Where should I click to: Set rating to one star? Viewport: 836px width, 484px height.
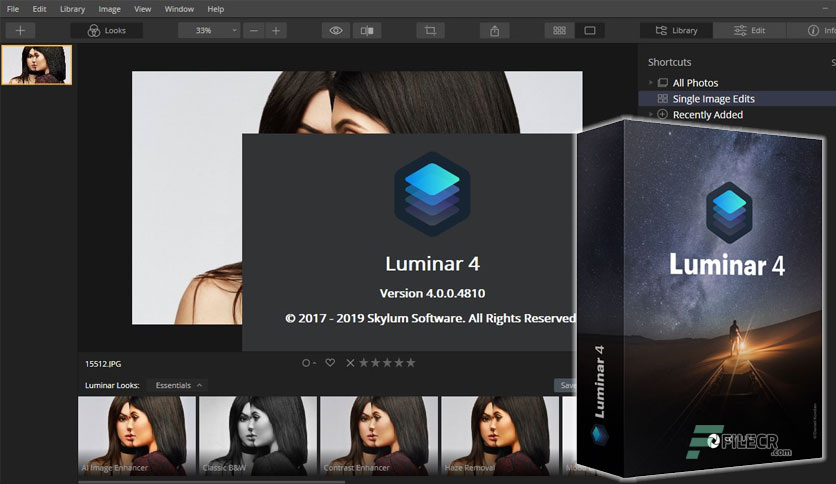click(x=364, y=363)
